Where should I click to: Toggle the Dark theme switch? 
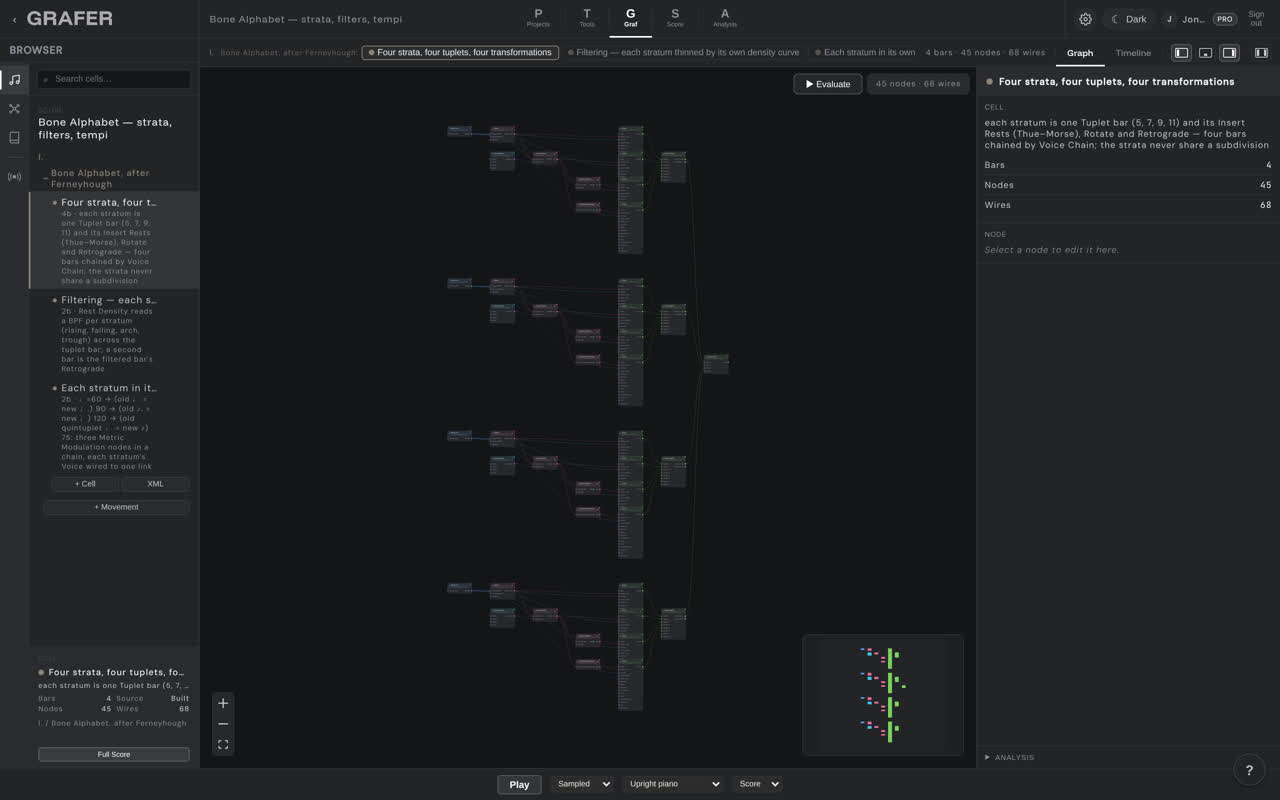click(1129, 19)
